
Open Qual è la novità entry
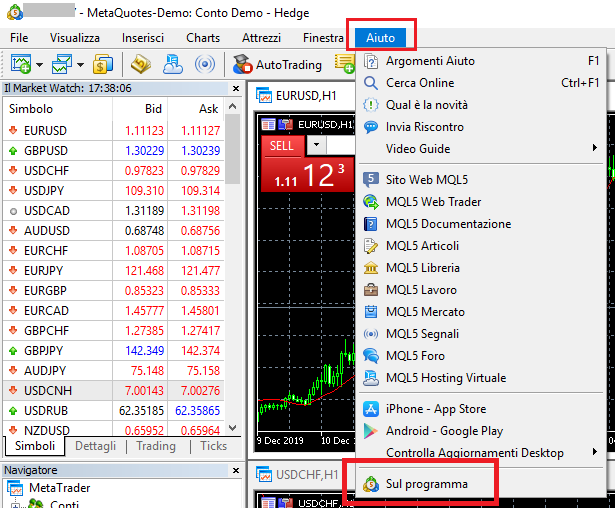click(481, 105)
